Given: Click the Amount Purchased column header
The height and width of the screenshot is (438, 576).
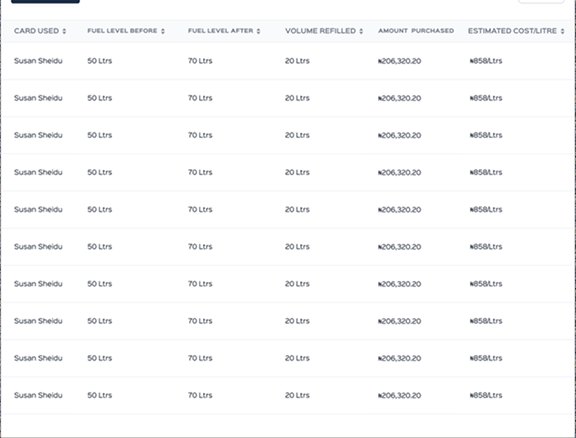Looking at the screenshot, I should pos(416,31).
